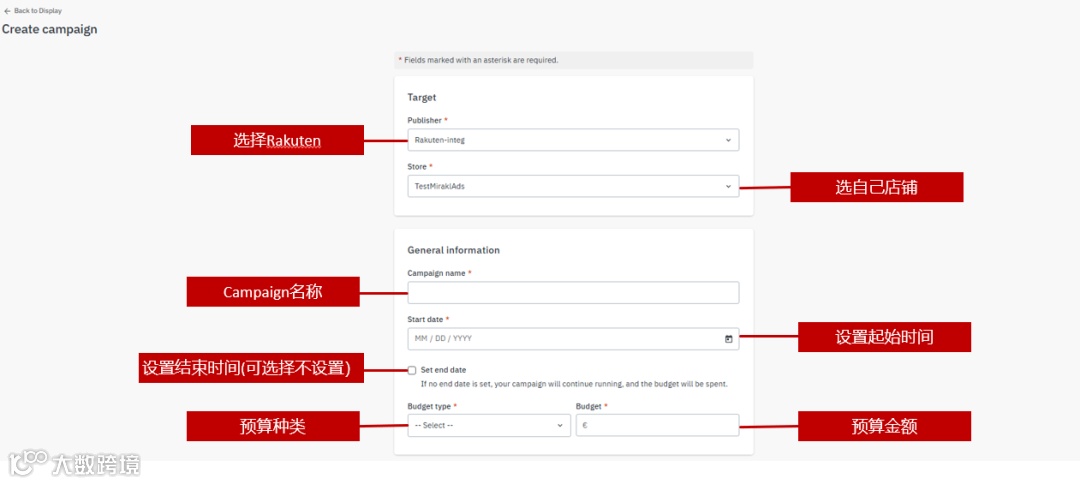Viewport: 1080px width, 484px height.
Task: Focus the Campaign name input field
Action: pos(573,293)
